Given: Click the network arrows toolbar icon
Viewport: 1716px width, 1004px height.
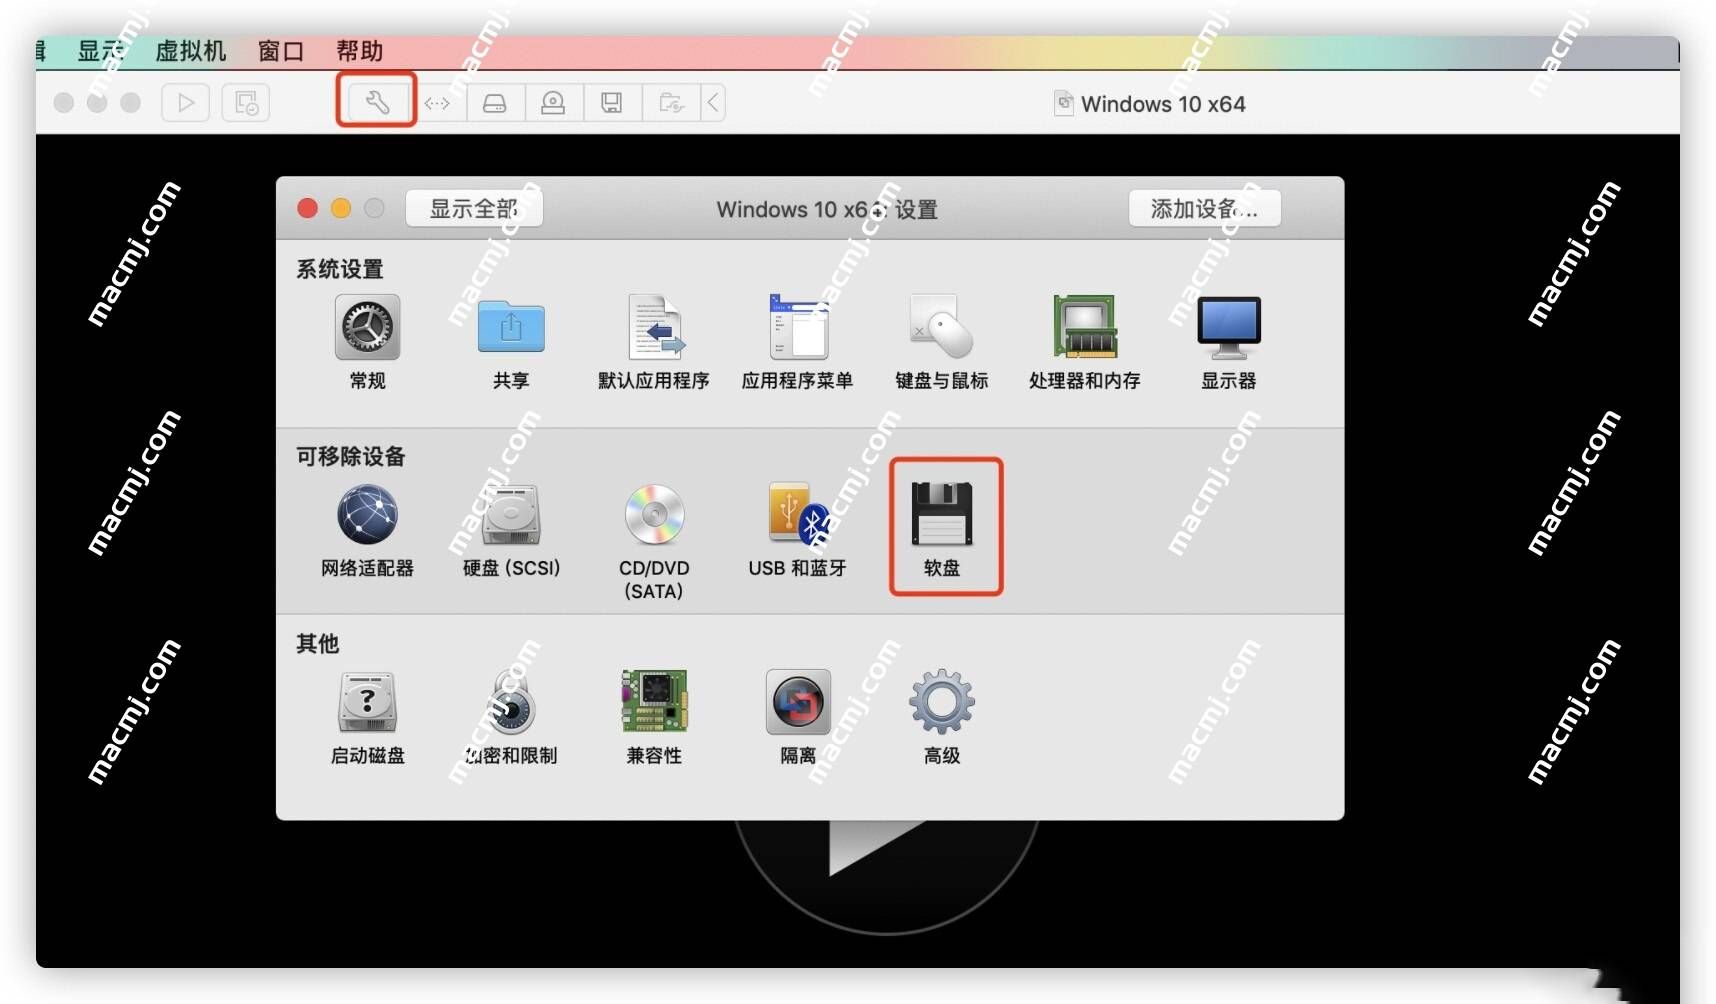Looking at the screenshot, I should (437, 102).
